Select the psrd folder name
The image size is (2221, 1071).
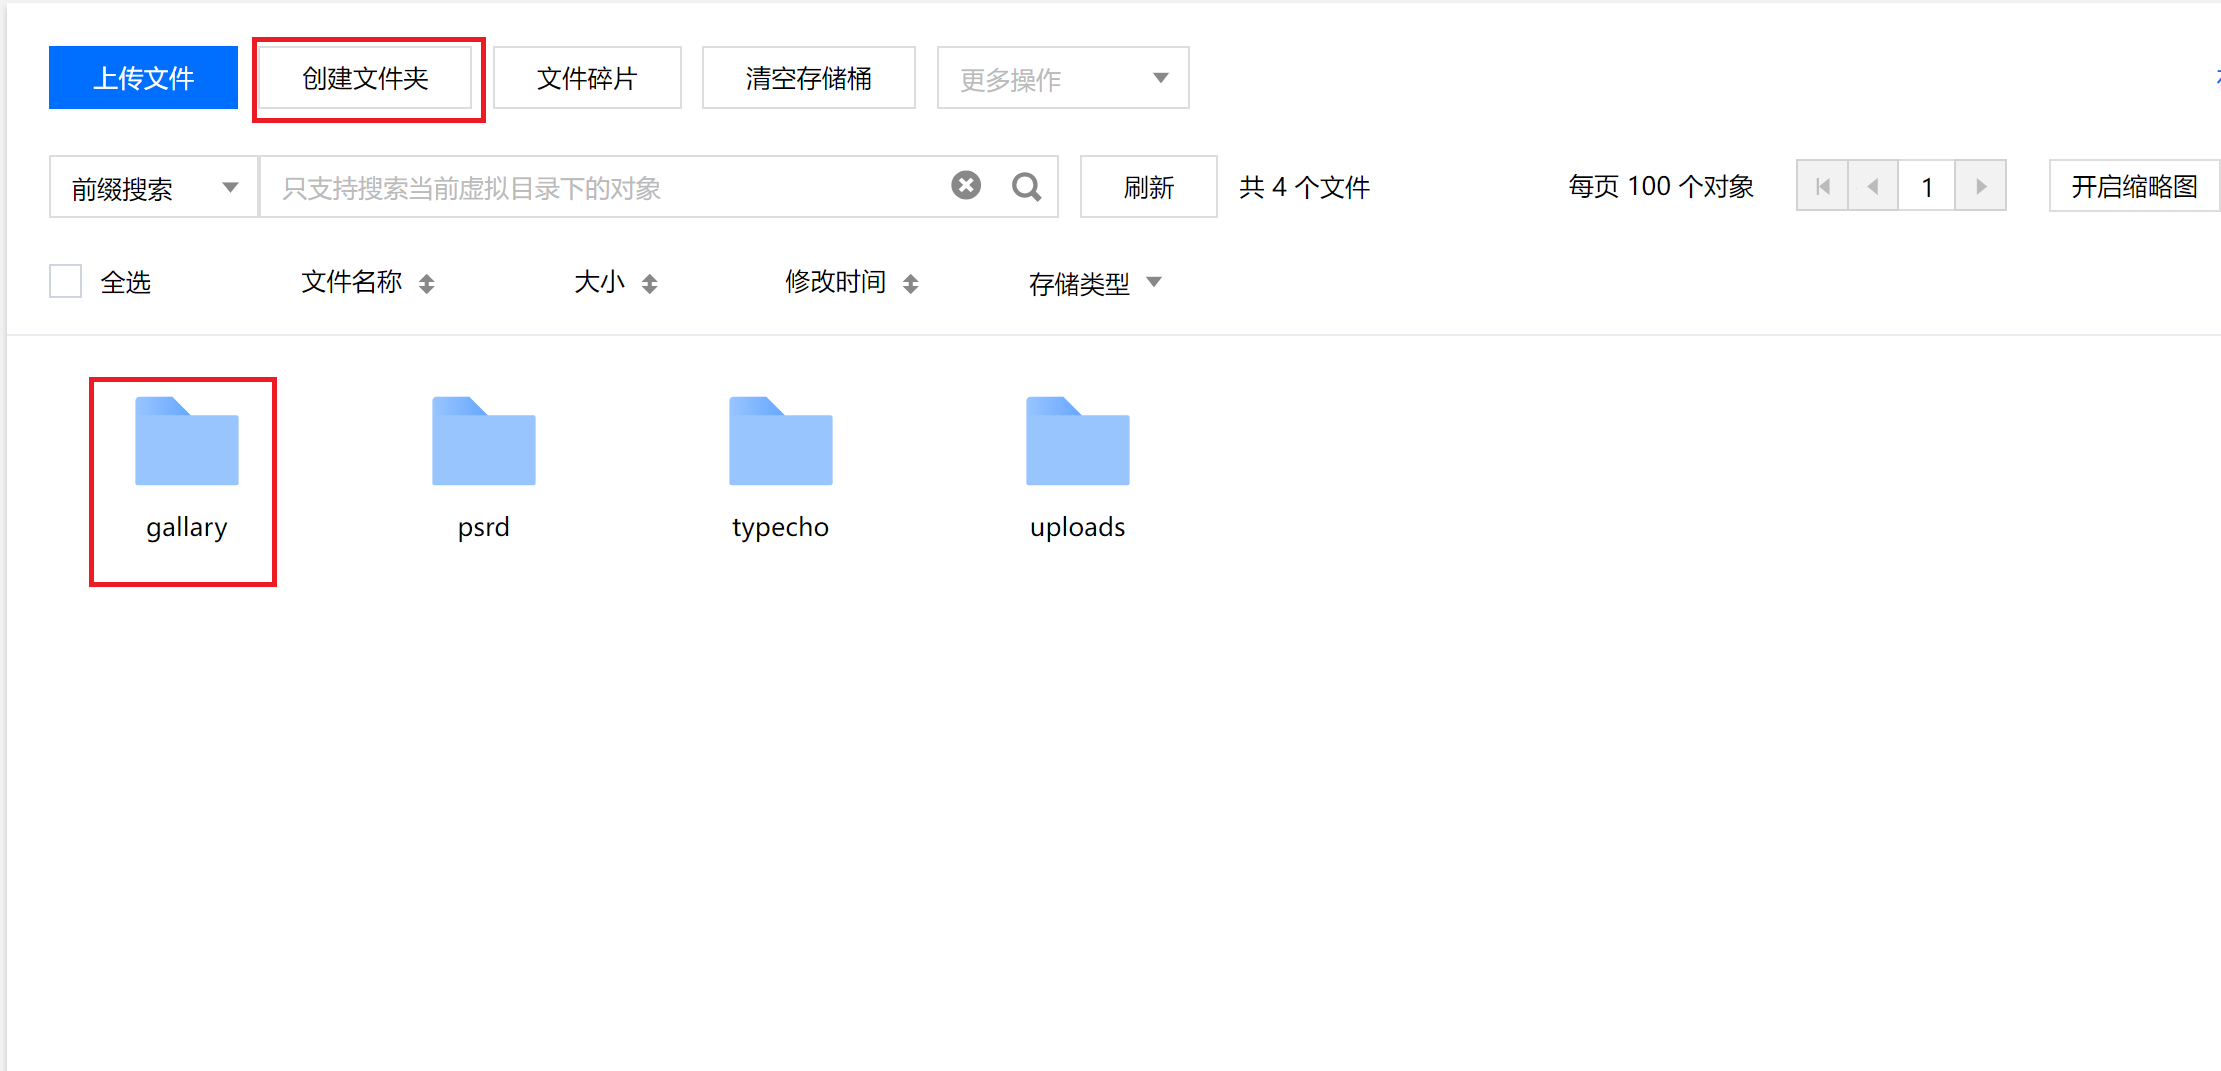[484, 527]
